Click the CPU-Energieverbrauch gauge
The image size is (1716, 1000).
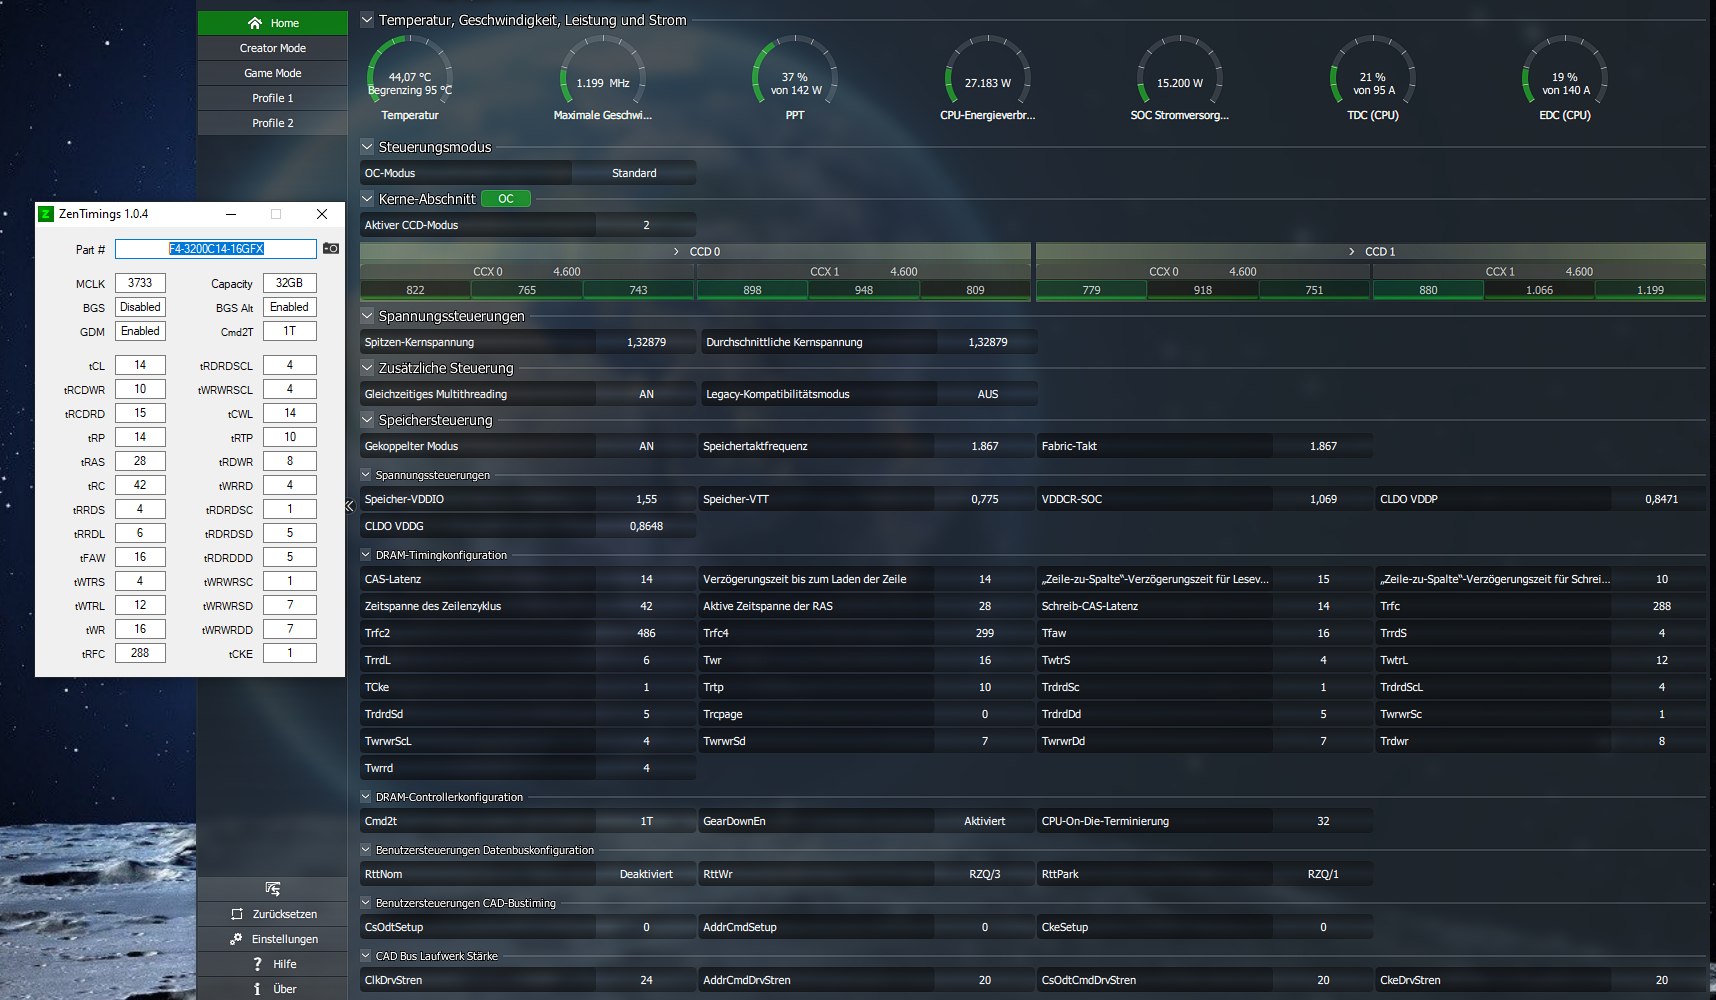988,78
